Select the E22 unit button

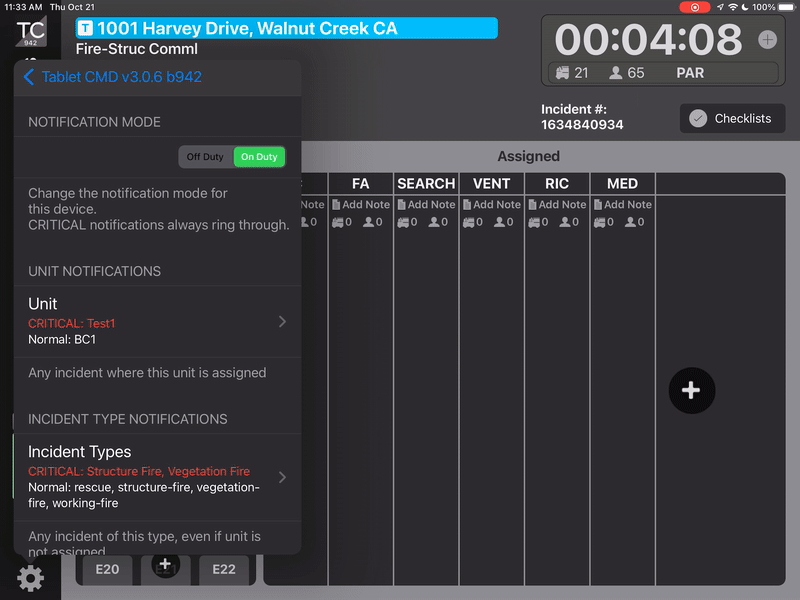coord(225,570)
